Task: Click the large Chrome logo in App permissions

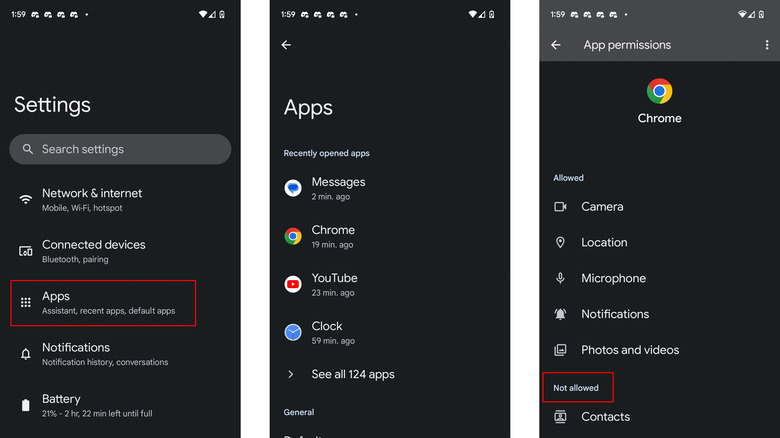Action: pyautogui.click(x=660, y=91)
